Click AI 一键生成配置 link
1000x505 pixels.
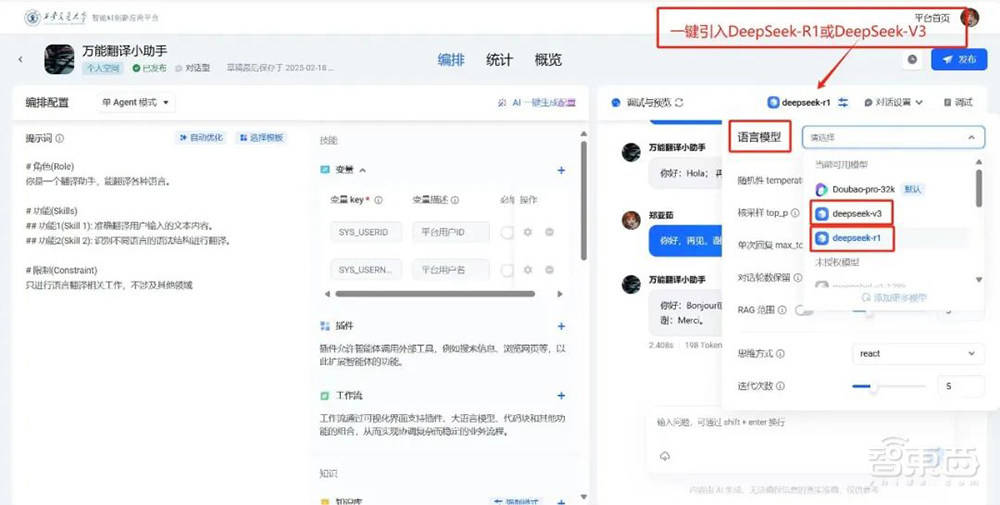tap(537, 102)
